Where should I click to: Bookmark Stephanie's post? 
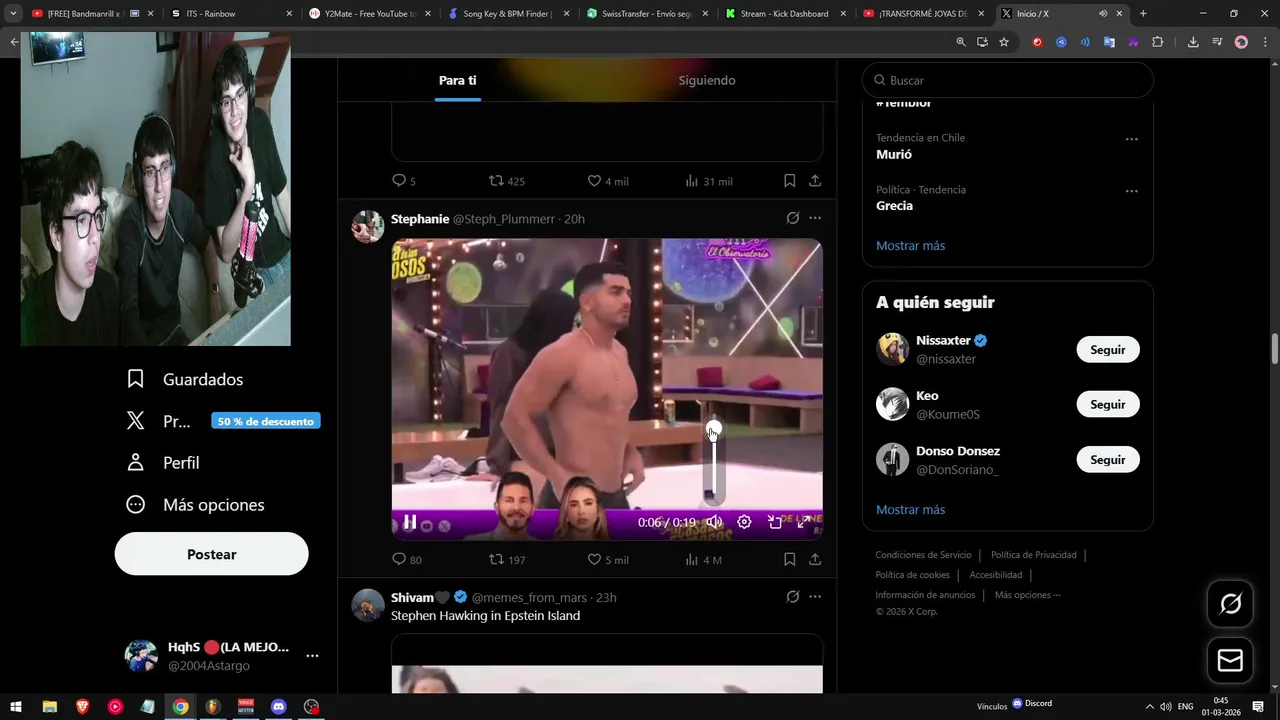pyautogui.click(x=789, y=560)
